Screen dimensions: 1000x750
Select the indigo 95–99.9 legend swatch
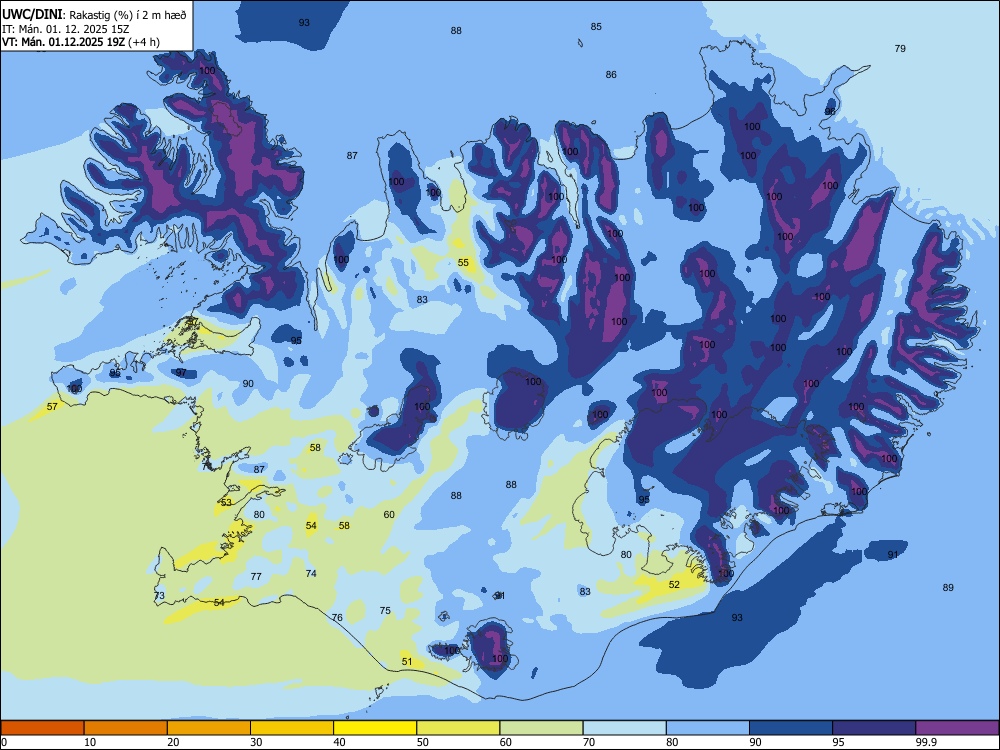pos(874,728)
